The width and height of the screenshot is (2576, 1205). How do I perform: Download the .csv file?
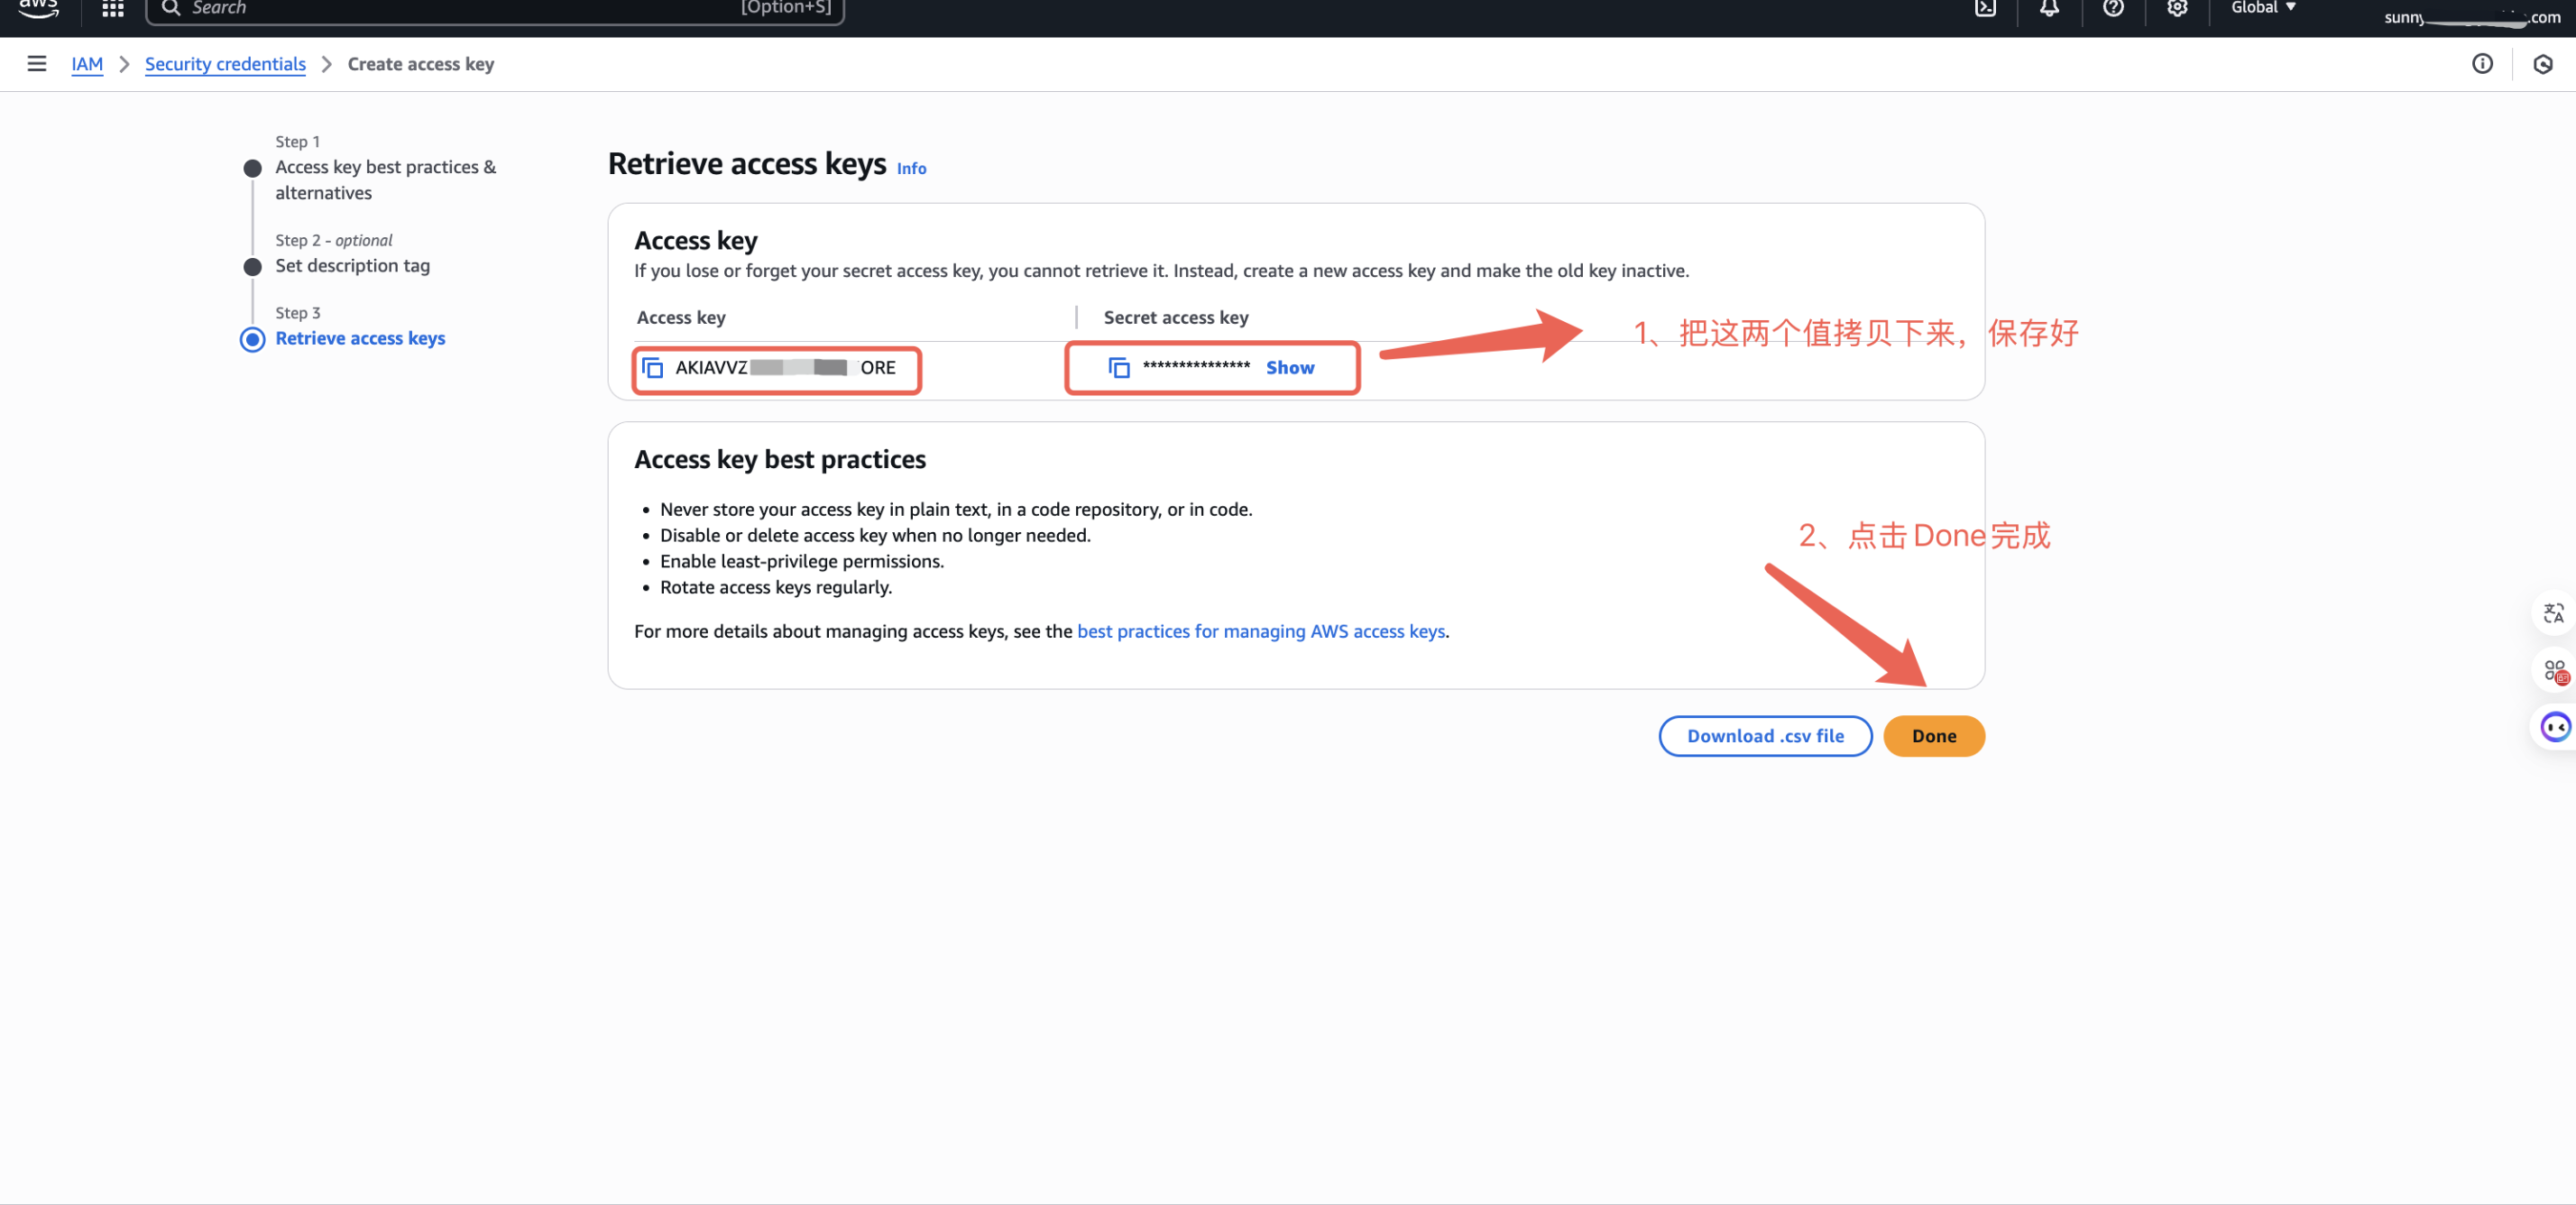(x=1764, y=736)
